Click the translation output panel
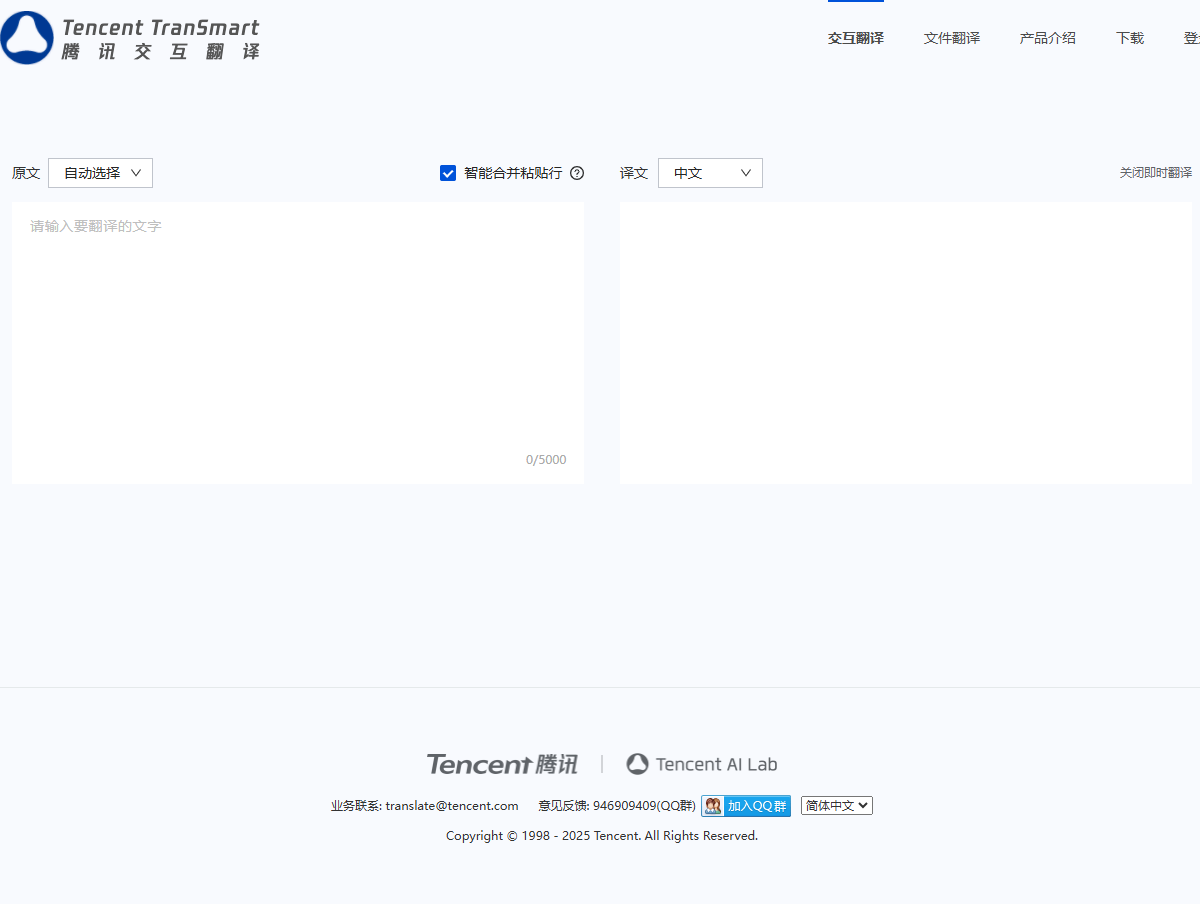Screen dimensions: 1200x904 coord(905,343)
